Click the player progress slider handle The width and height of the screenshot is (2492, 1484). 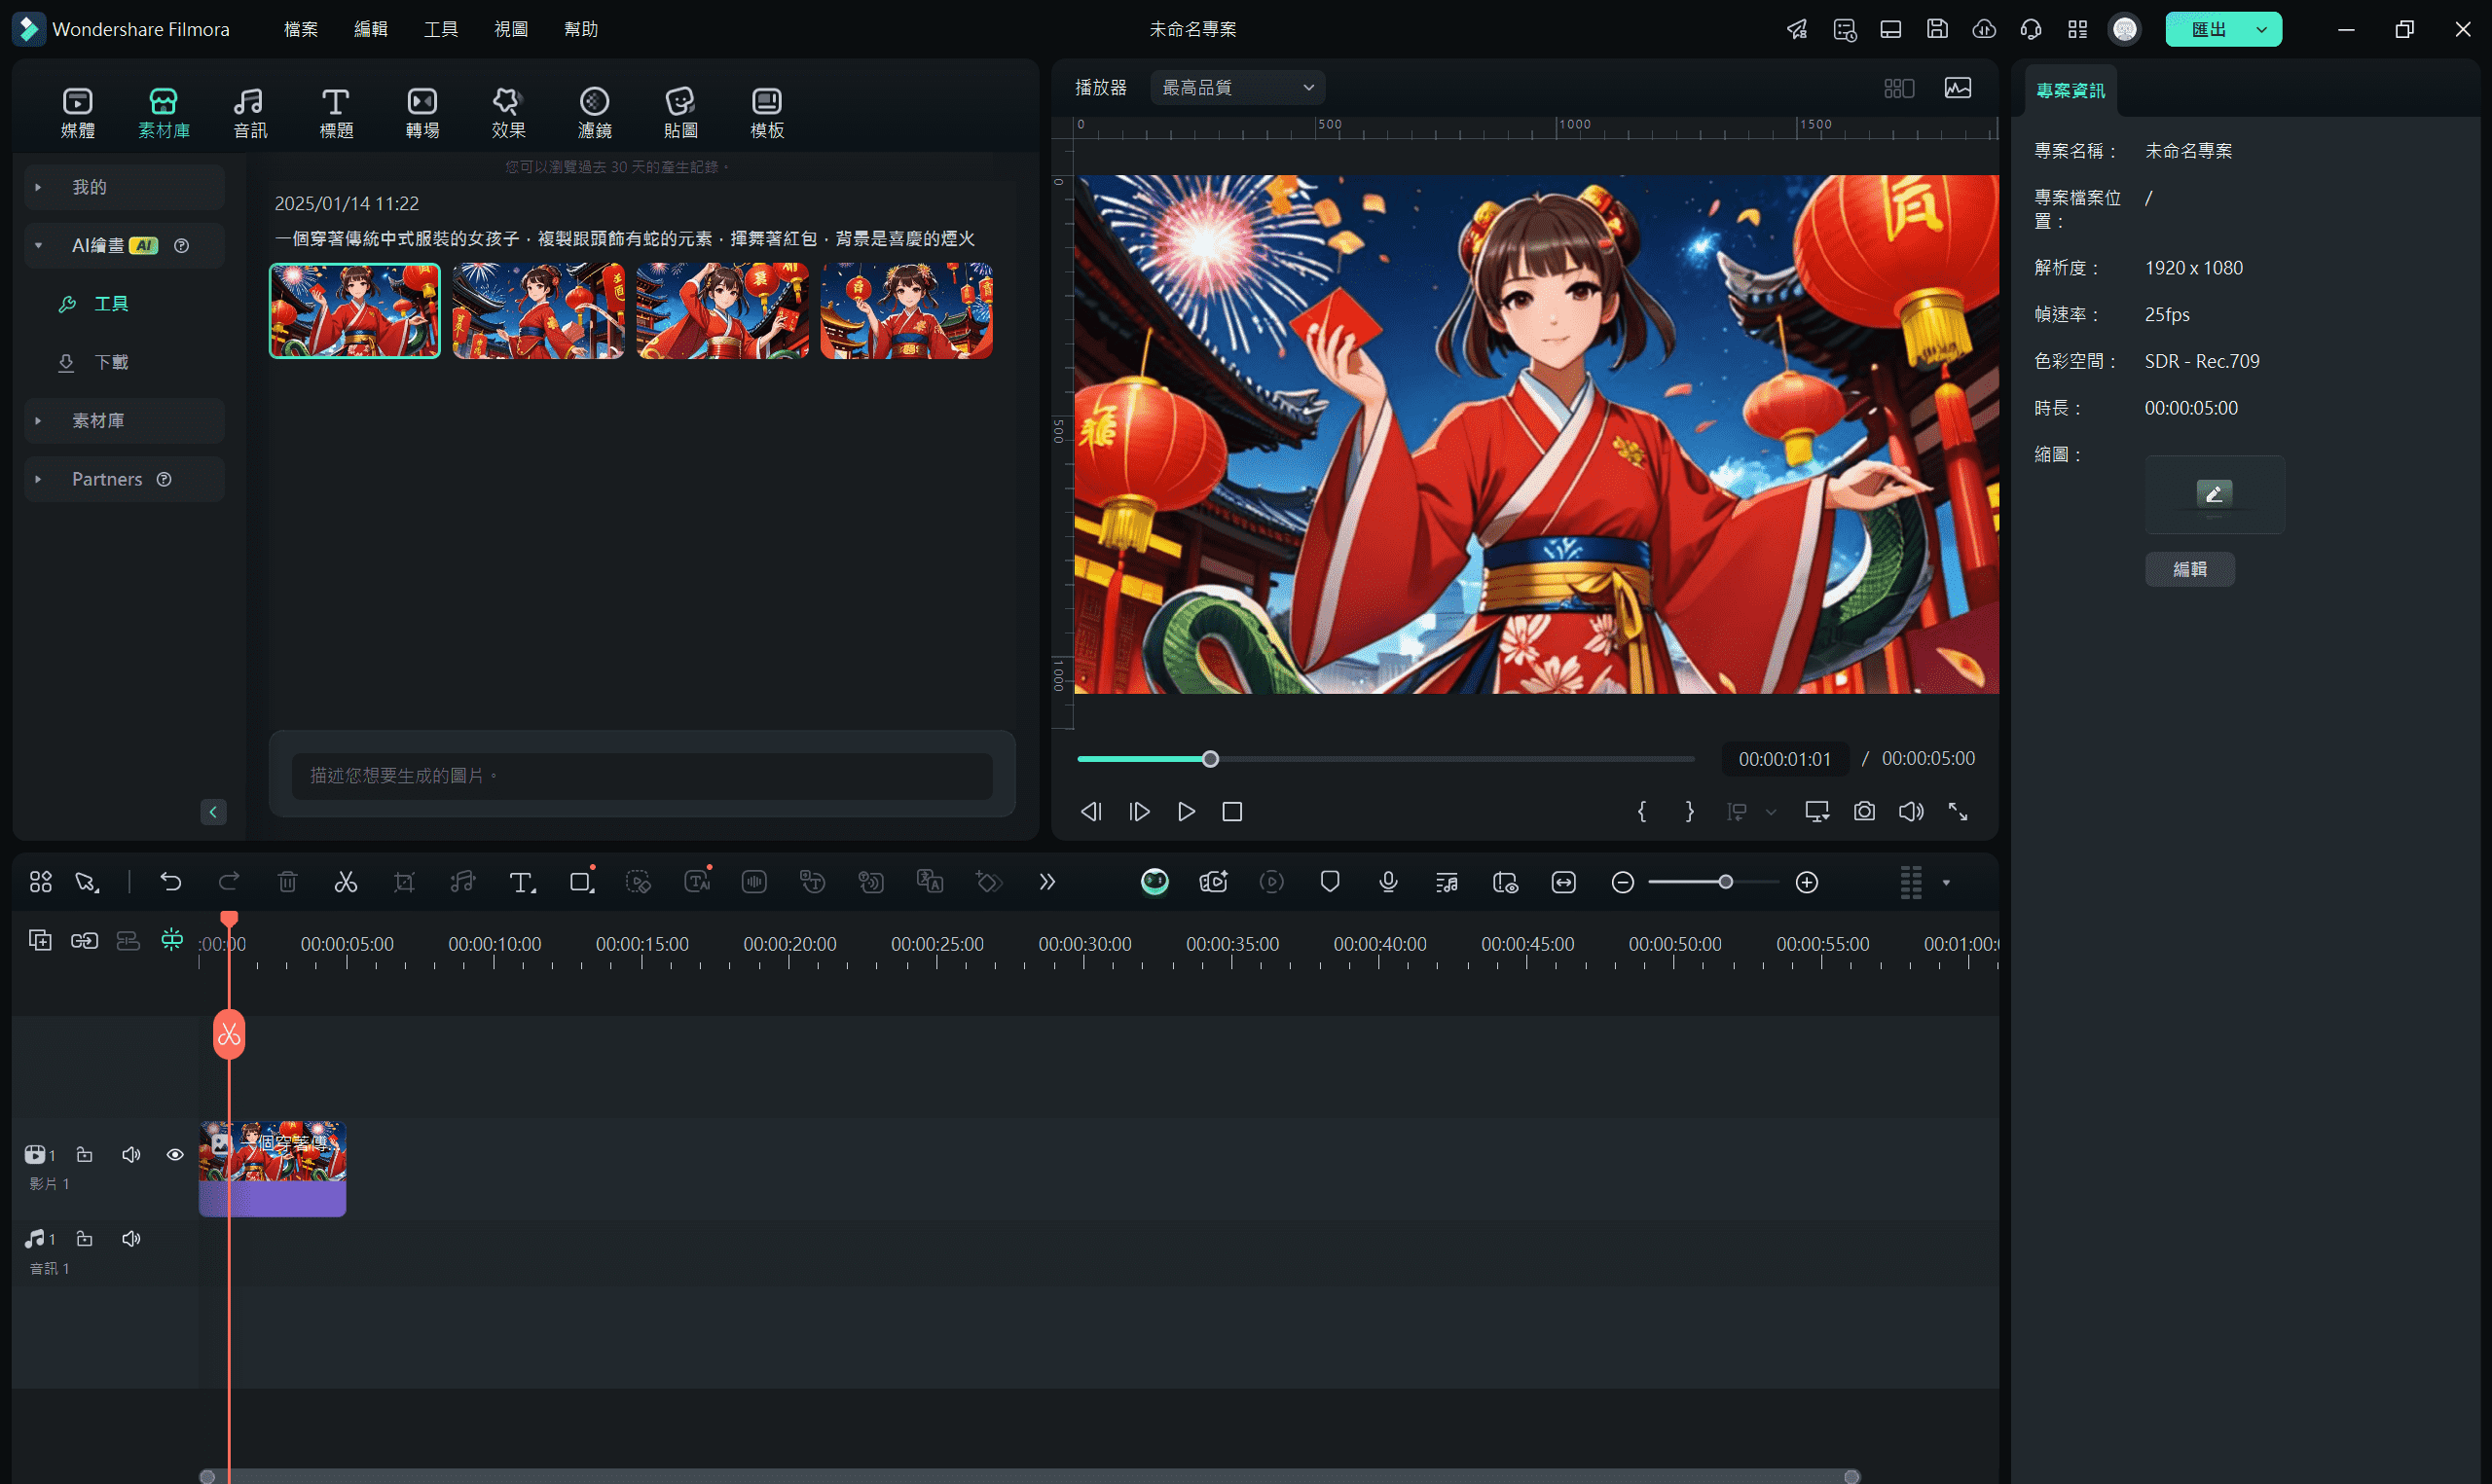click(x=1210, y=759)
